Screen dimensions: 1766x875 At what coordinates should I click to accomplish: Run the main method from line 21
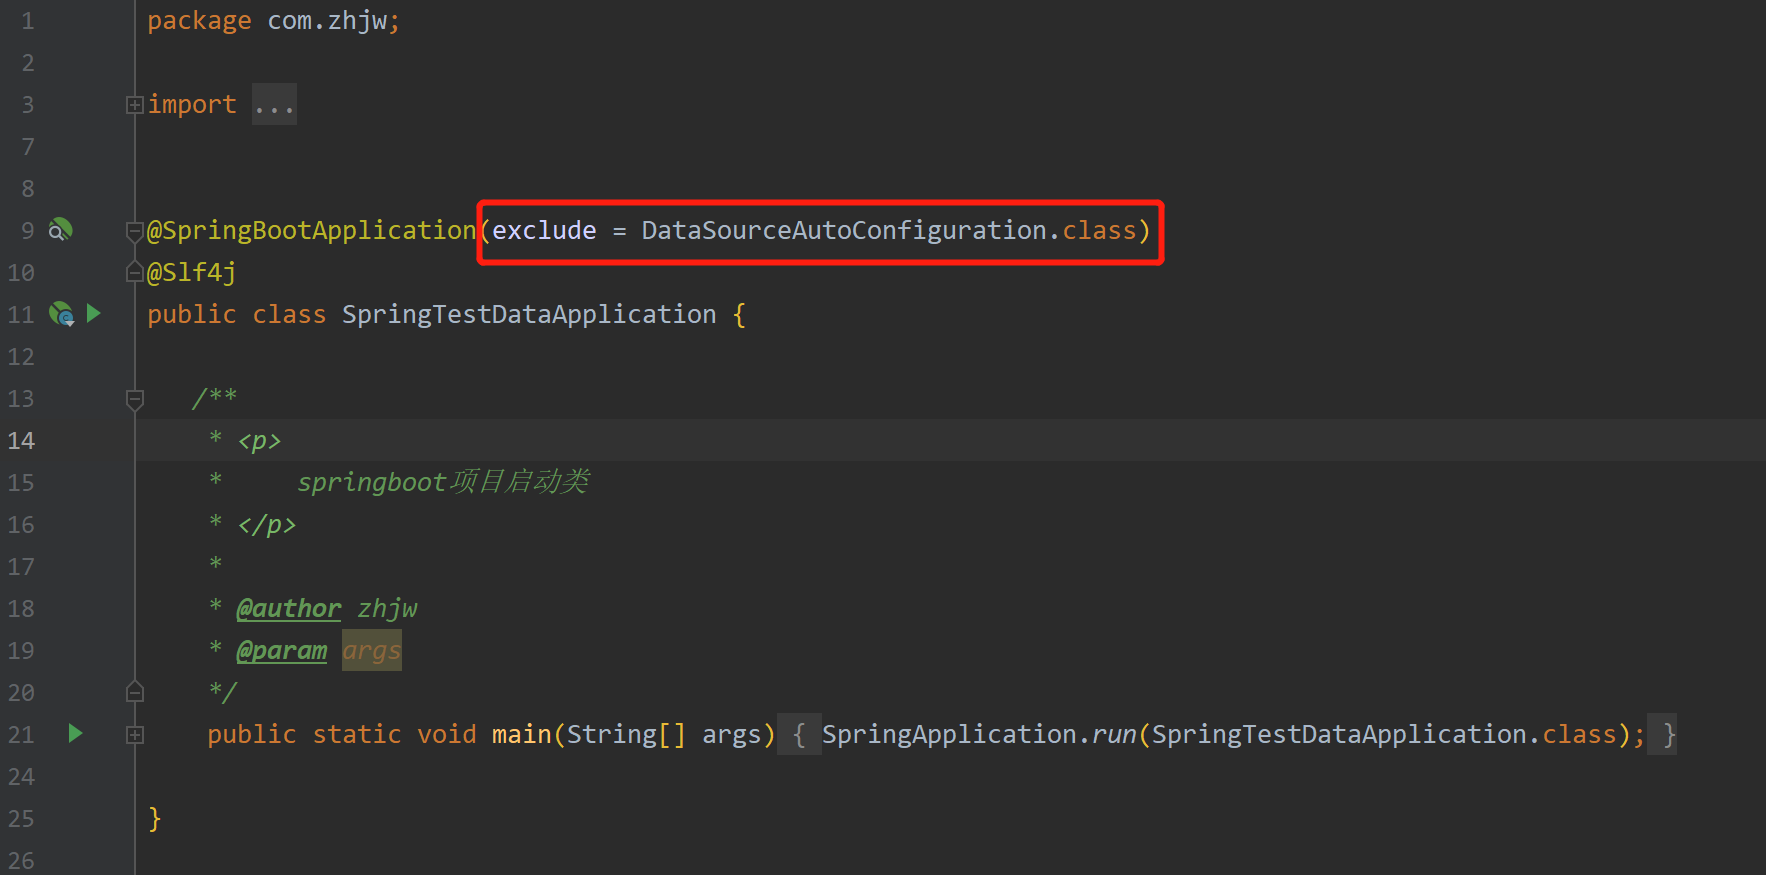pyautogui.click(x=75, y=733)
